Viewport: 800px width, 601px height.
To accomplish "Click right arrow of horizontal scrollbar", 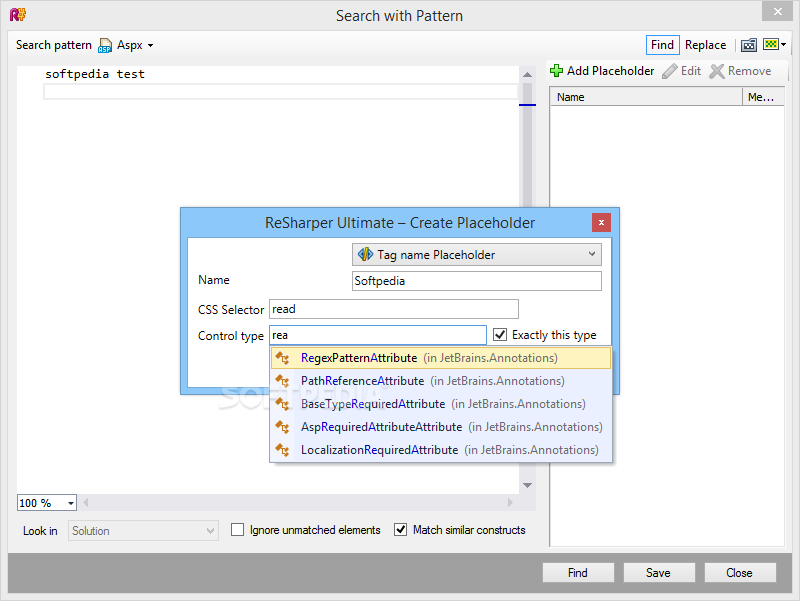I will click(510, 503).
